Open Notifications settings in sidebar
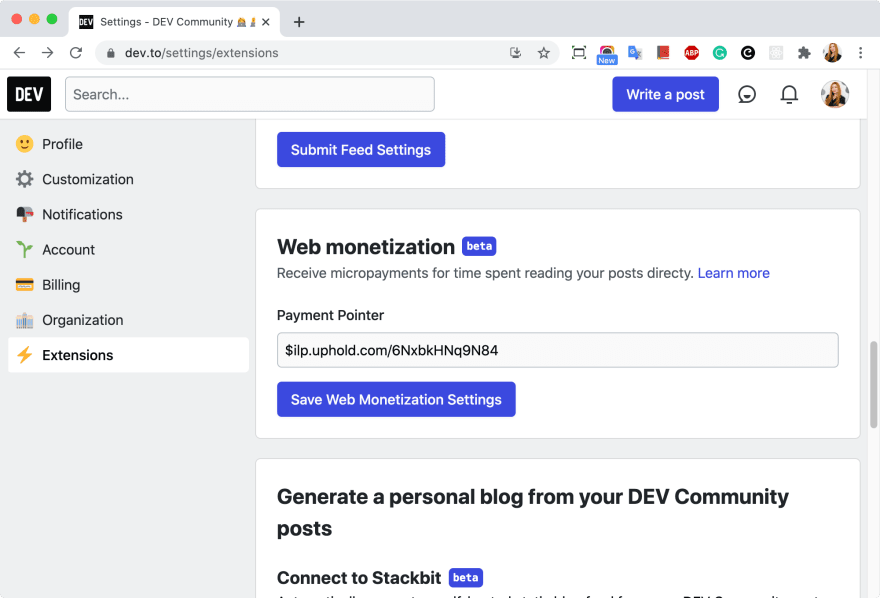Viewport: 880px width, 598px height. [x=129, y=214]
